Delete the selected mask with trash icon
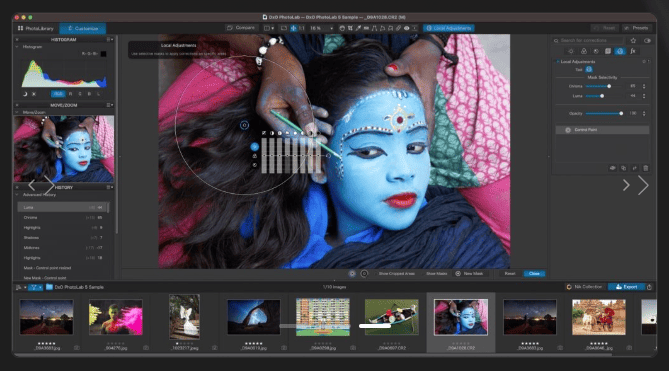The image size is (669, 371). pyautogui.click(x=646, y=168)
